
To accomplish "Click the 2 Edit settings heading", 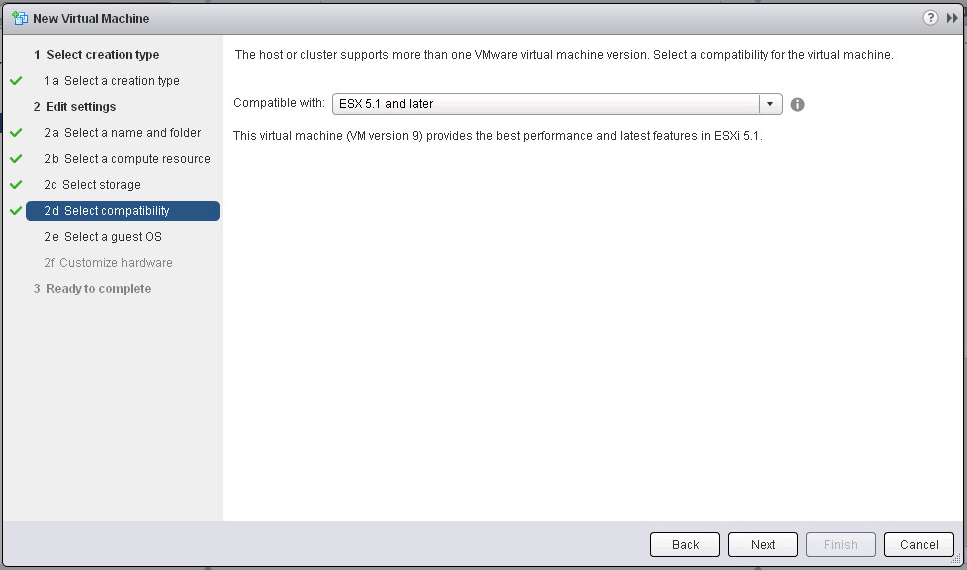I will 75,107.
